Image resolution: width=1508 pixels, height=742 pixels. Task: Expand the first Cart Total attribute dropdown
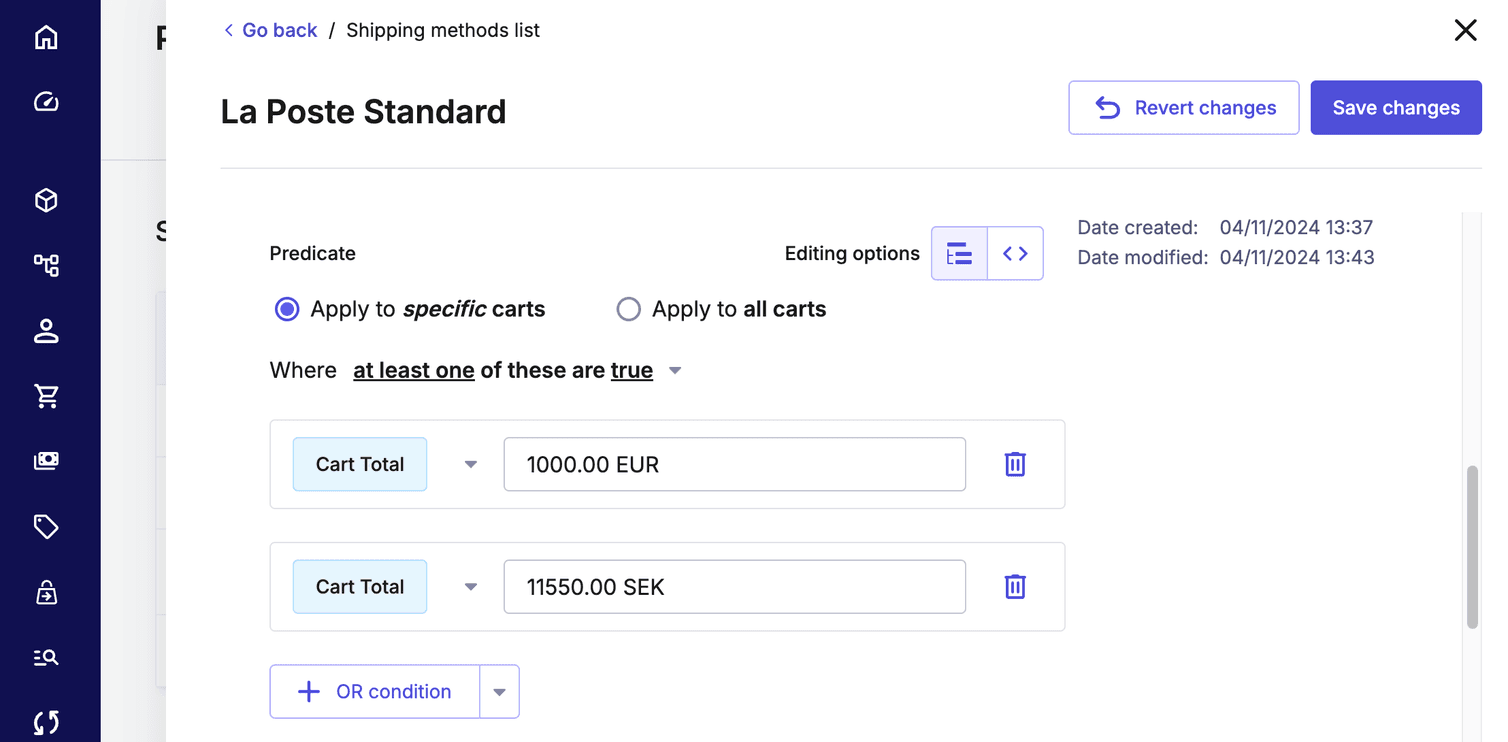(469, 464)
